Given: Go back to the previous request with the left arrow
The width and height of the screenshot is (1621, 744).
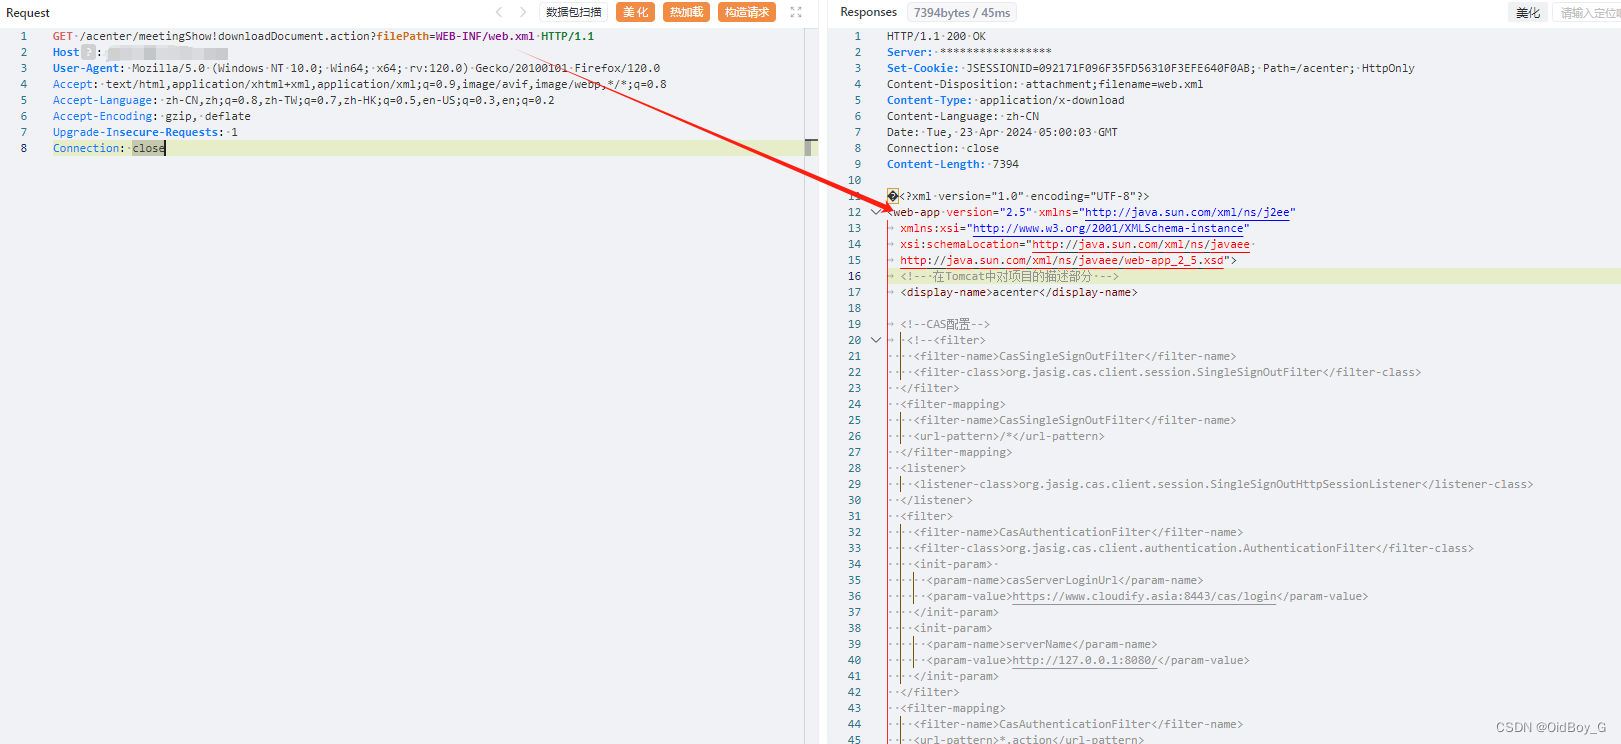Looking at the screenshot, I should click(x=499, y=12).
